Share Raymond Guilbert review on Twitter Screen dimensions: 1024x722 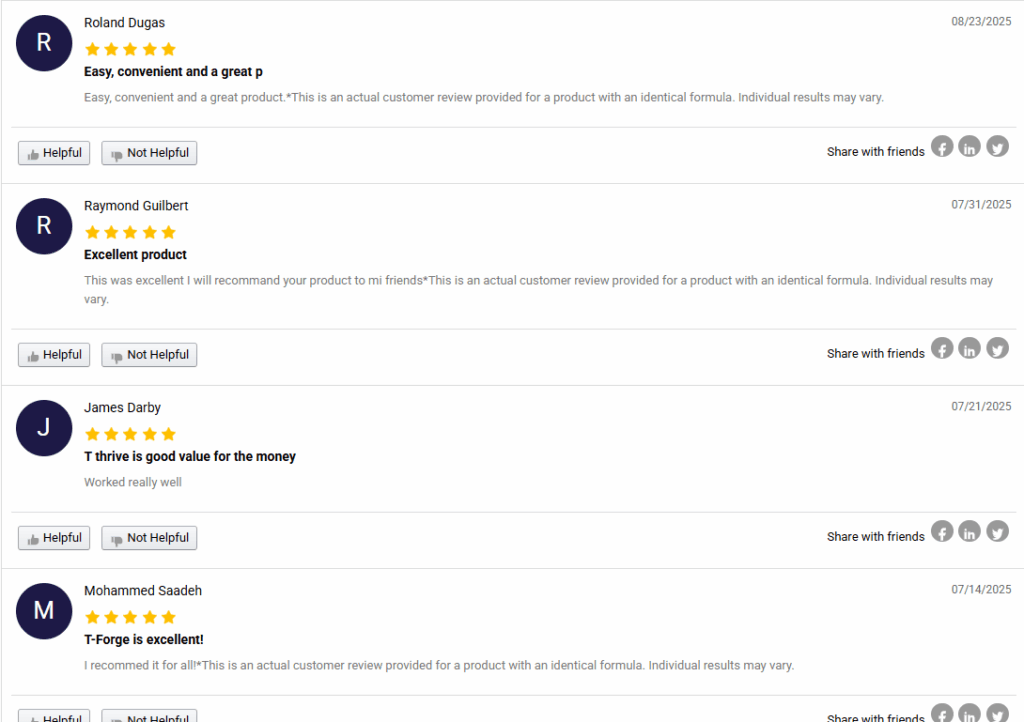click(997, 348)
